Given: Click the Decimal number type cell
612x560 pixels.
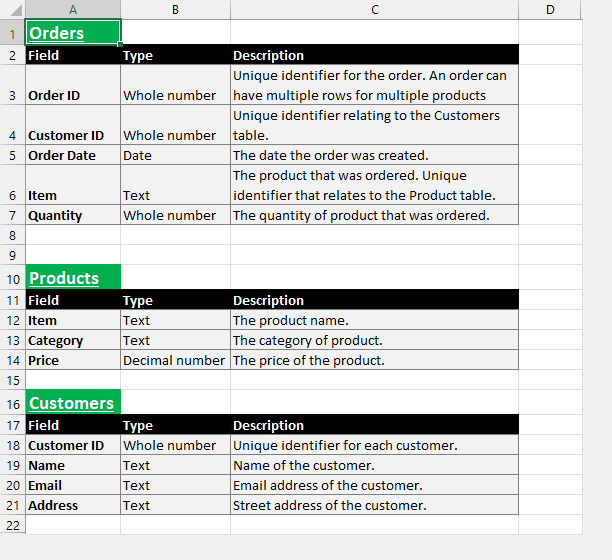Looking at the screenshot, I should [175, 360].
